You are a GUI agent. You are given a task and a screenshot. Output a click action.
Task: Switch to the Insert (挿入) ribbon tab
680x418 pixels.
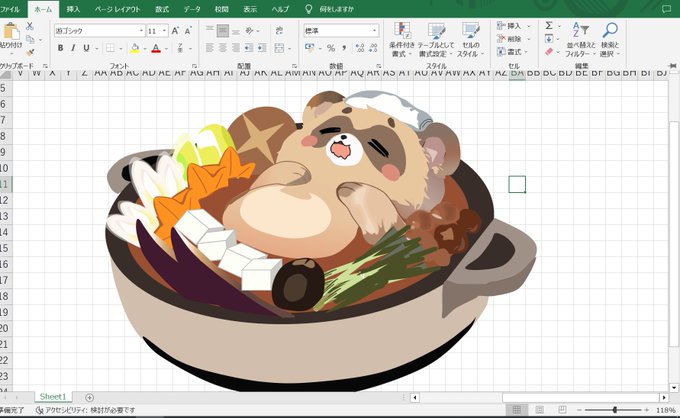click(x=73, y=9)
